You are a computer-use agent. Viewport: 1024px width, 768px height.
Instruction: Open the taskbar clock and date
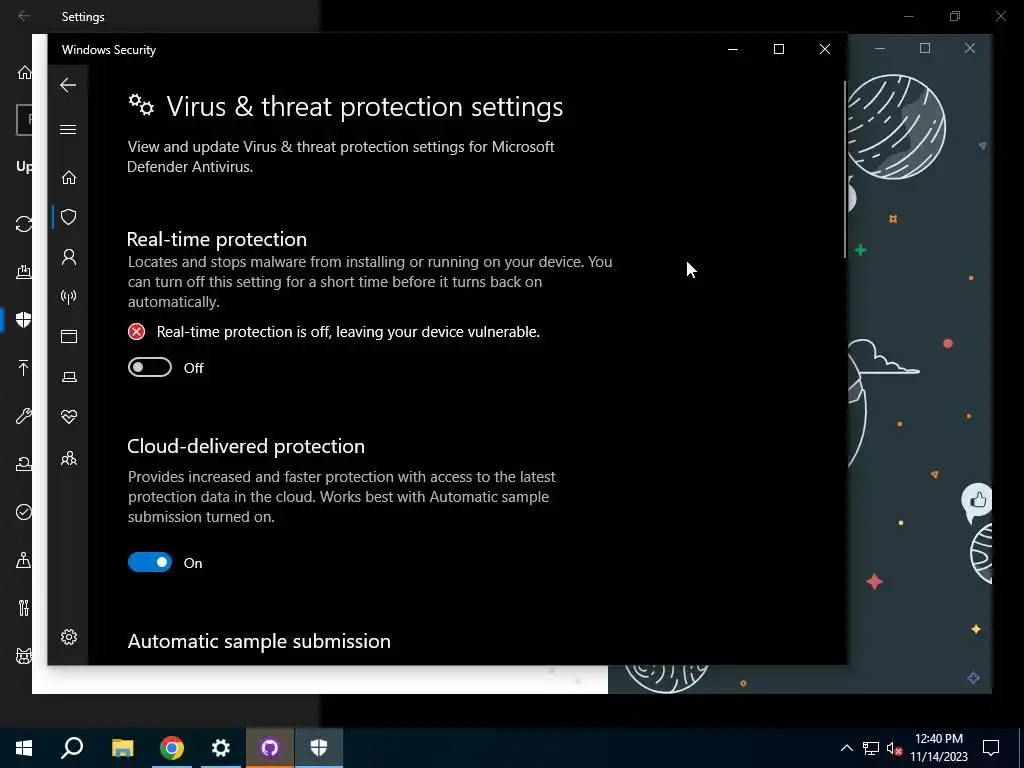tap(939, 748)
